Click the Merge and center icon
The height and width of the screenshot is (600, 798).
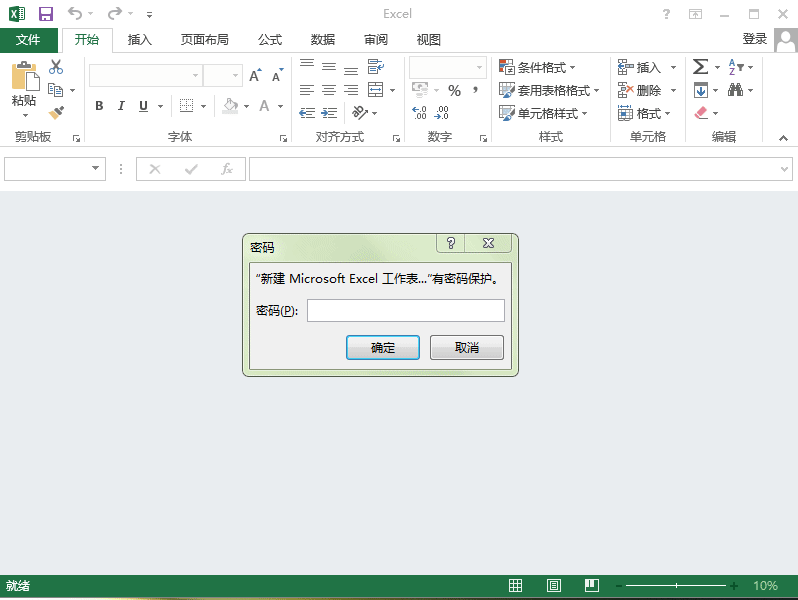tap(376, 90)
